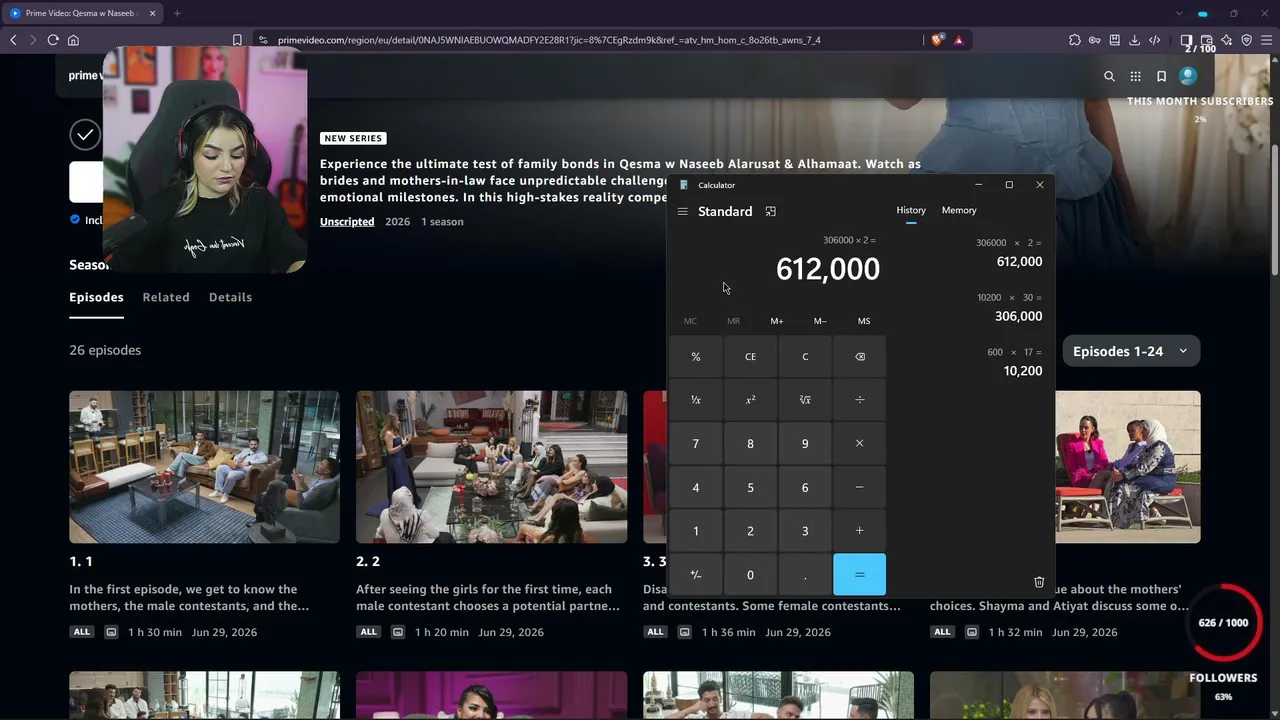Click the M− memory subtract button
Screen dimensions: 1280x720
(820, 321)
